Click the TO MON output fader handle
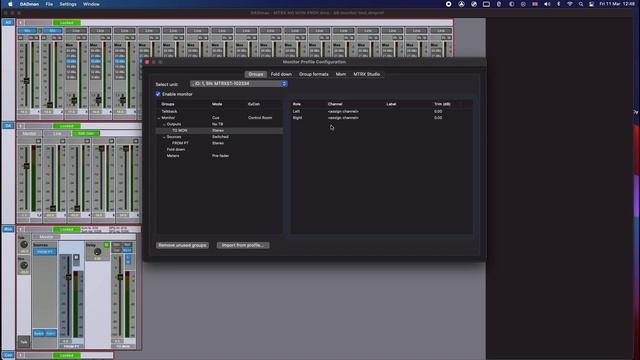The height and width of the screenshot is (360, 640). (x=120, y=277)
